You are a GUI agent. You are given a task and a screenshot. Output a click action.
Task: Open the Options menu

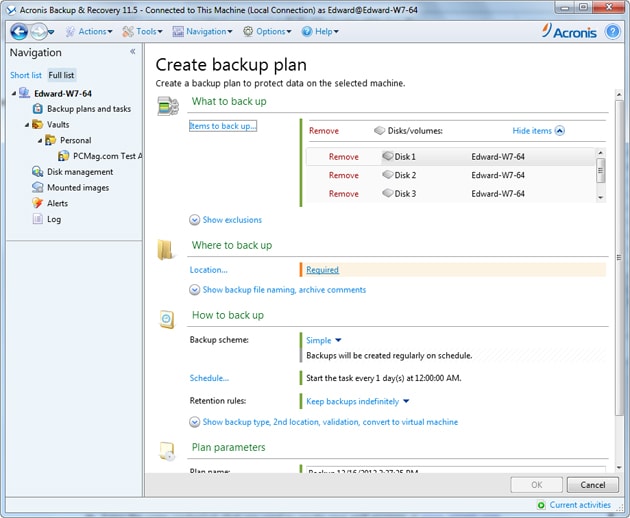point(267,31)
